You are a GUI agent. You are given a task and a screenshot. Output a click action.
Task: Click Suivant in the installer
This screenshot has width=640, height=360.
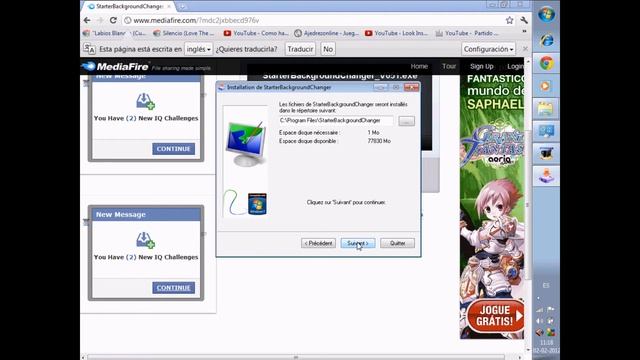coord(358,243)
